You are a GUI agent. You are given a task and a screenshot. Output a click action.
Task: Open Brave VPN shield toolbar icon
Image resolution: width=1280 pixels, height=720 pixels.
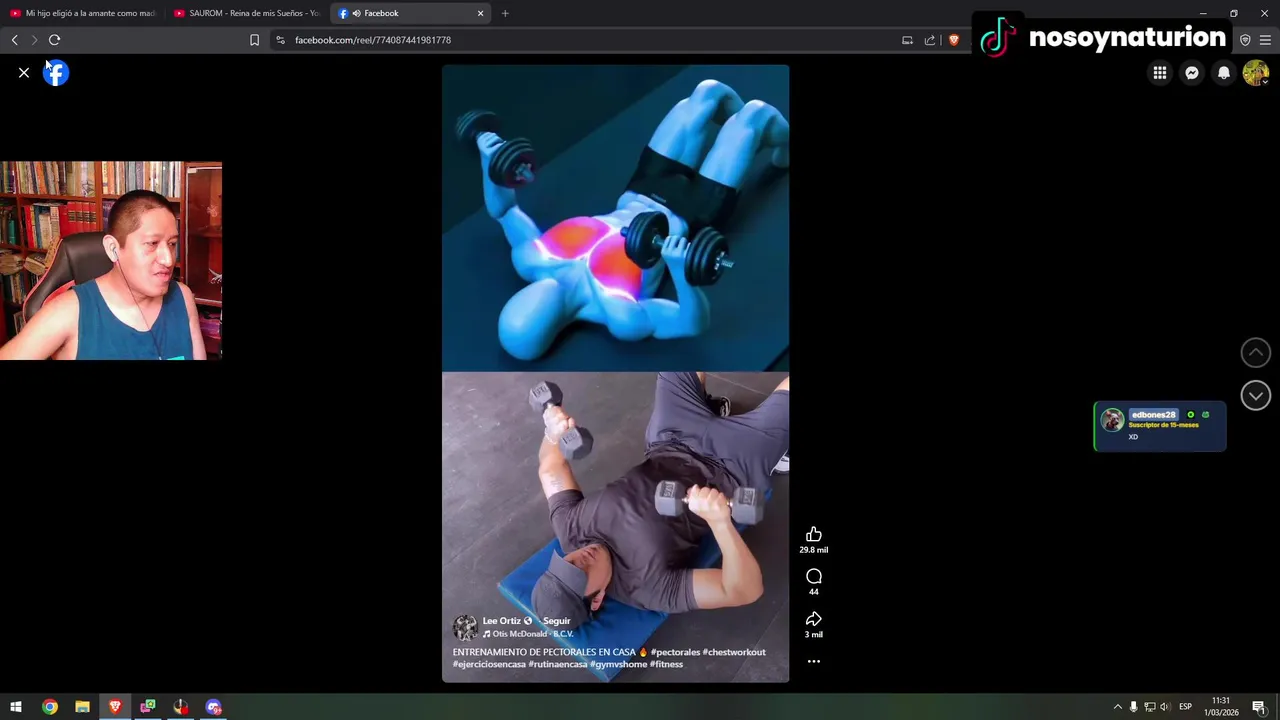[1245, 40]
